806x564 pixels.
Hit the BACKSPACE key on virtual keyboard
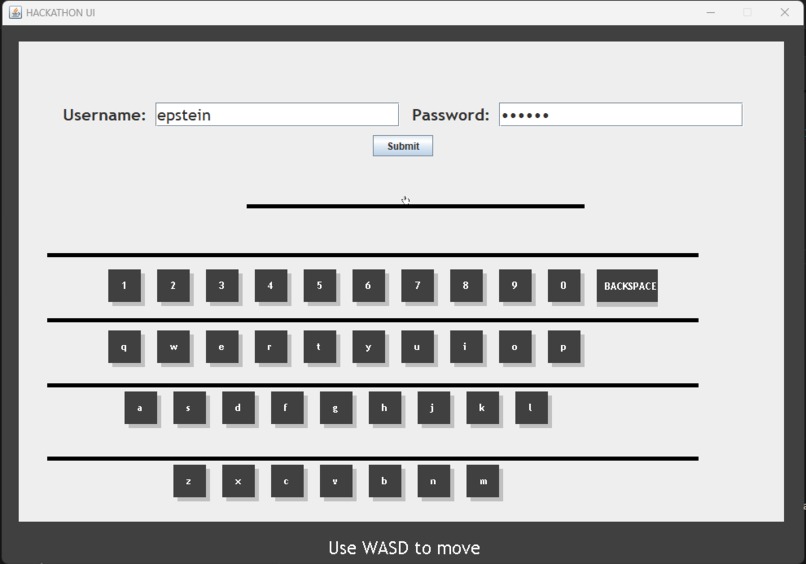click(x=627, y=286)
